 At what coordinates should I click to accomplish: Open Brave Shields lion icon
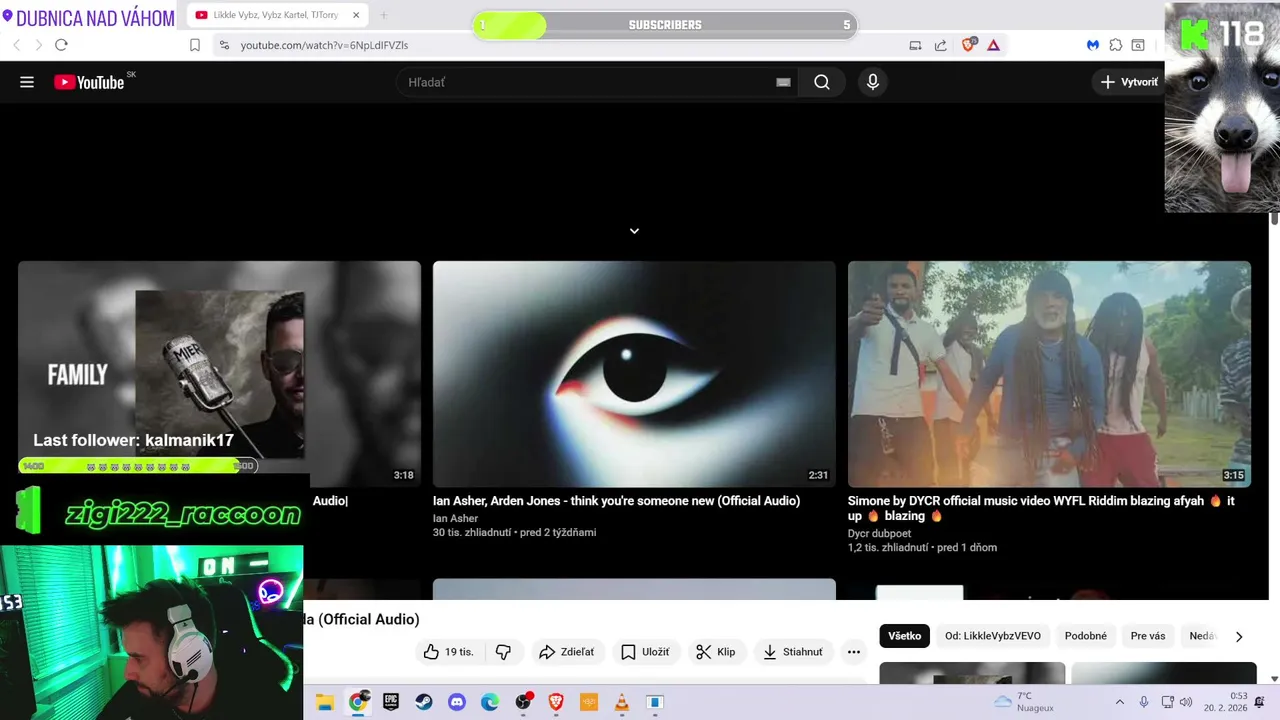968,45
